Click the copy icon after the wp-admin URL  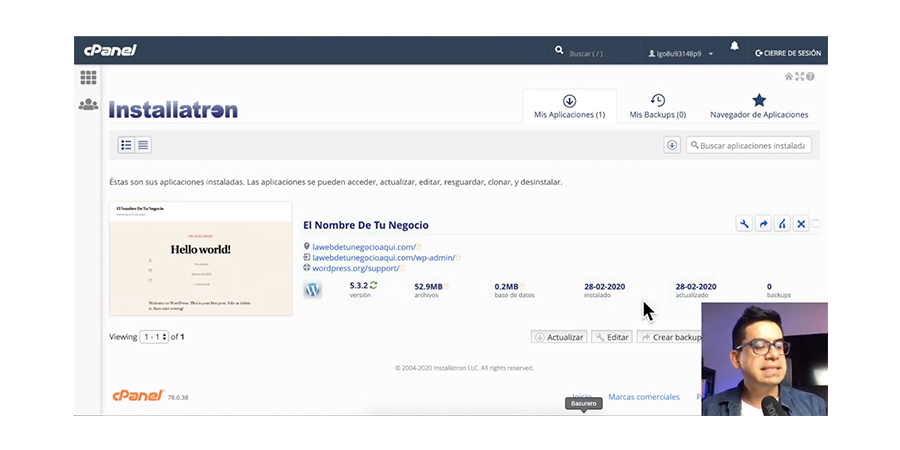pyautogui.click(x=458, y=258)
